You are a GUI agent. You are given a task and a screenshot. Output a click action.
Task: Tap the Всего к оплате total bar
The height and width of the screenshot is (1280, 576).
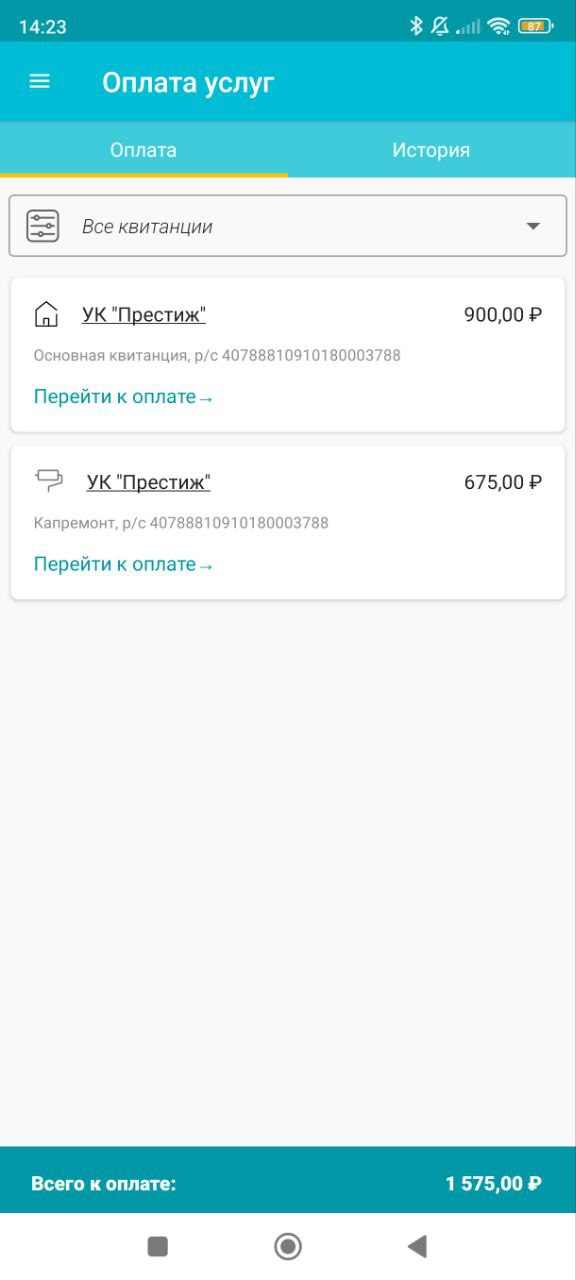288,1183
